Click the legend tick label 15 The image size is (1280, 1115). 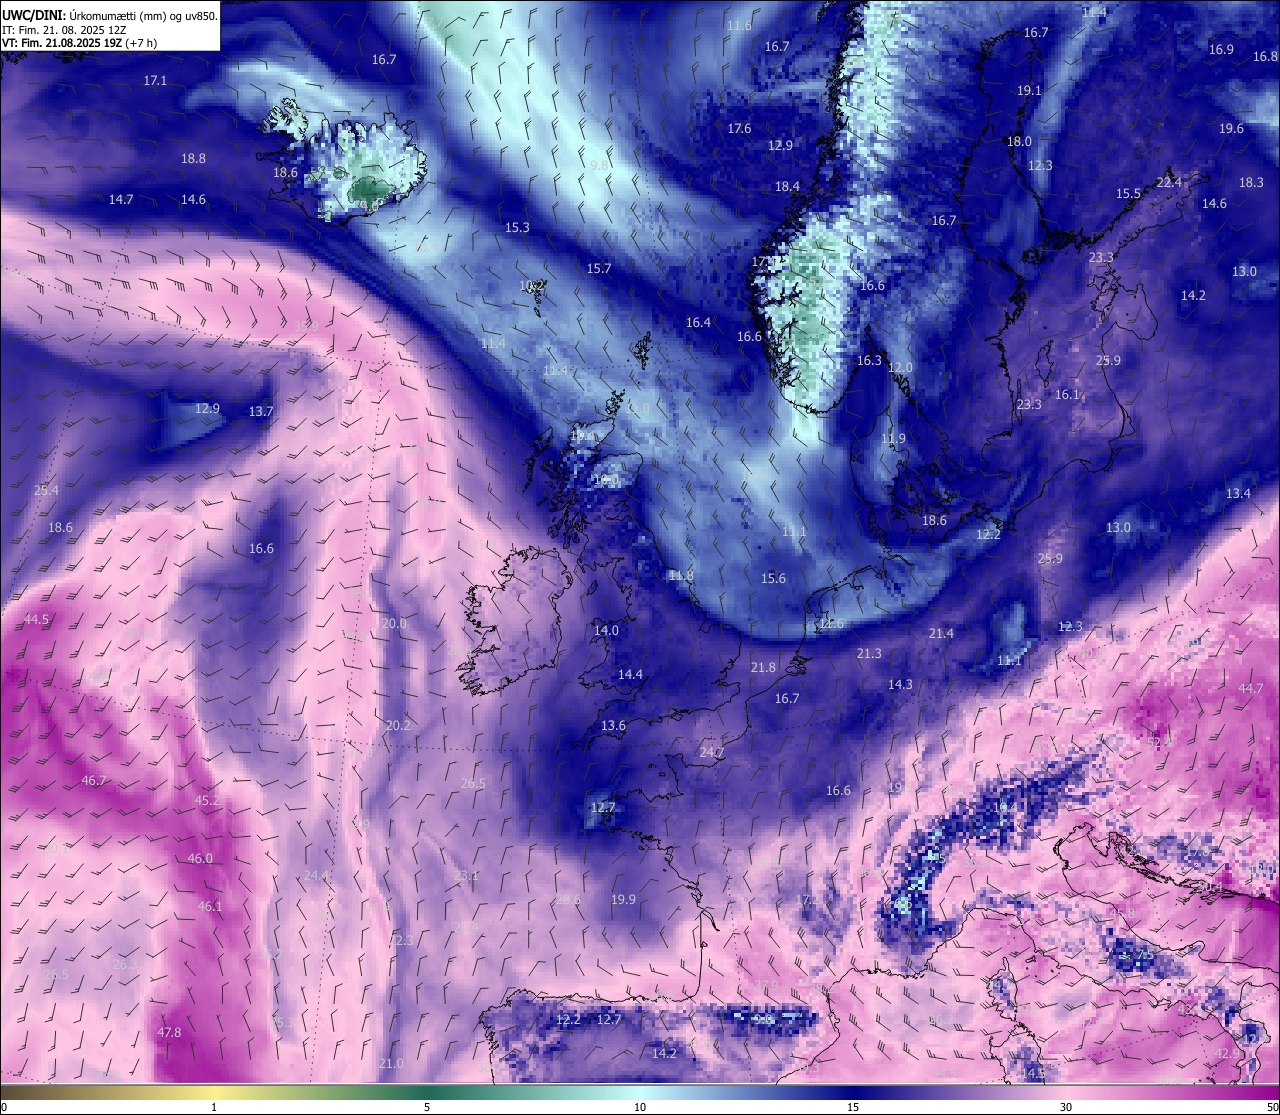[853, 1107]
